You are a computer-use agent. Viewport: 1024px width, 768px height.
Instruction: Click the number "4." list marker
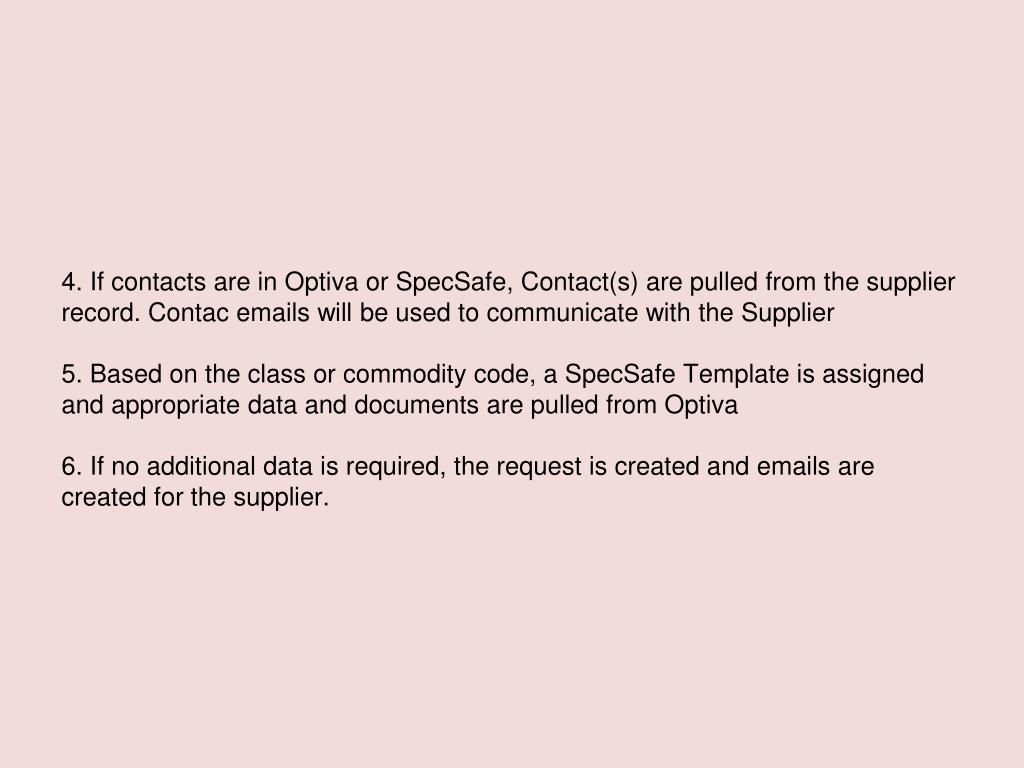(72, 282)
